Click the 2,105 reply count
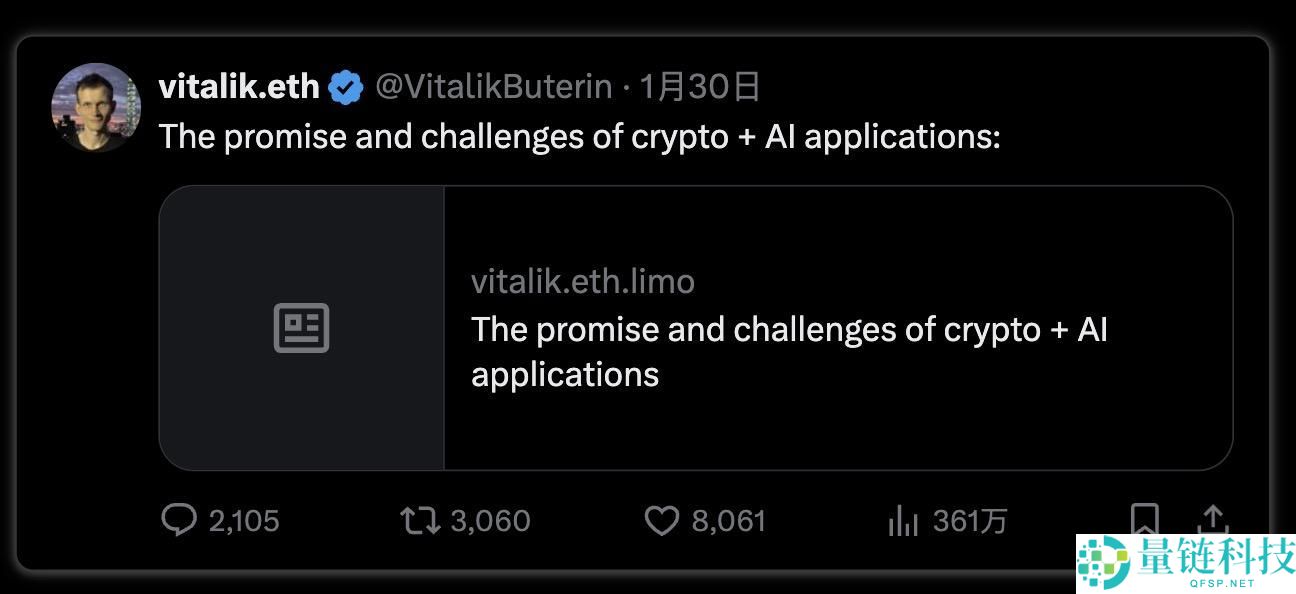Viewport: 1296px width, 594px height. (x=244, y=521)
